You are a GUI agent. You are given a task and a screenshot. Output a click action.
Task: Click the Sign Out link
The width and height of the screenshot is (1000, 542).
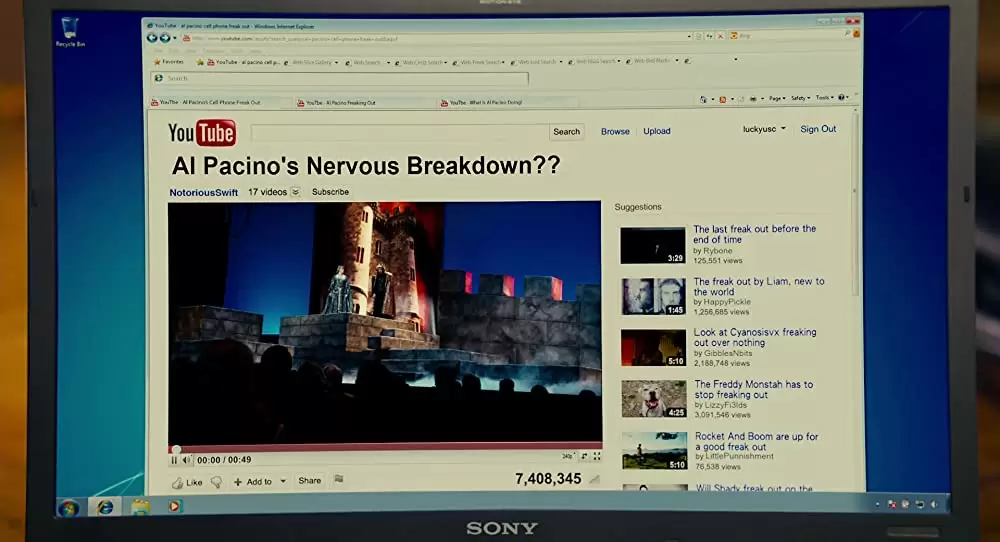818,129
